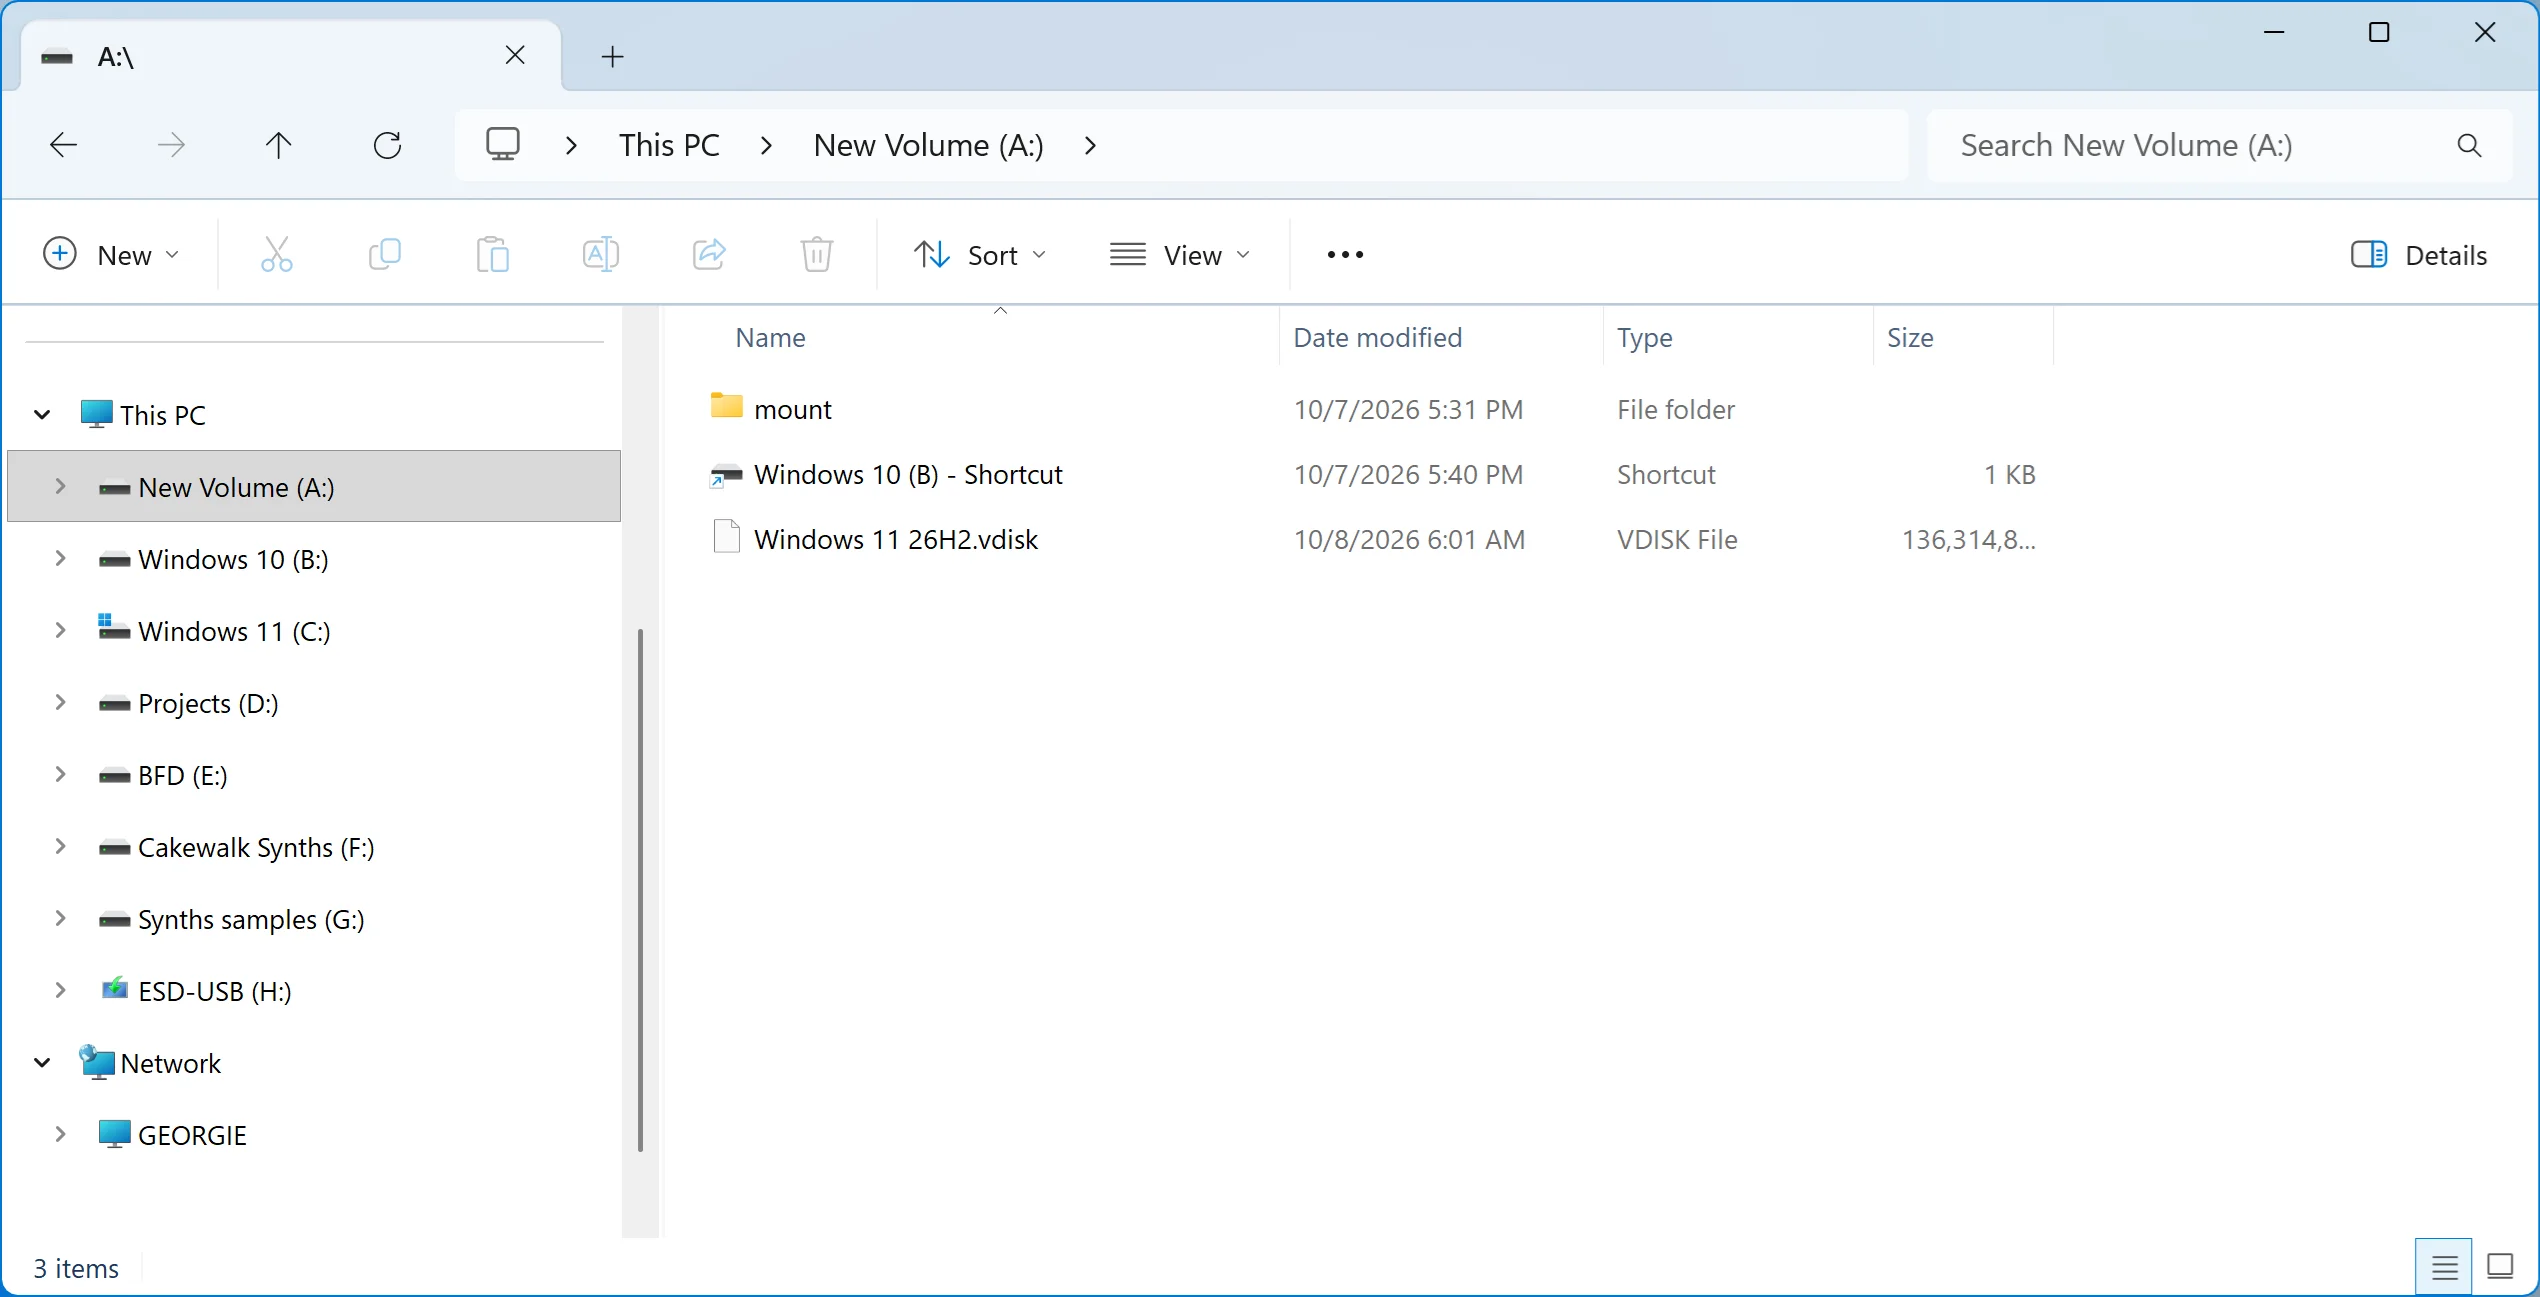Open the Sort options dropdown

click(979, 255)
